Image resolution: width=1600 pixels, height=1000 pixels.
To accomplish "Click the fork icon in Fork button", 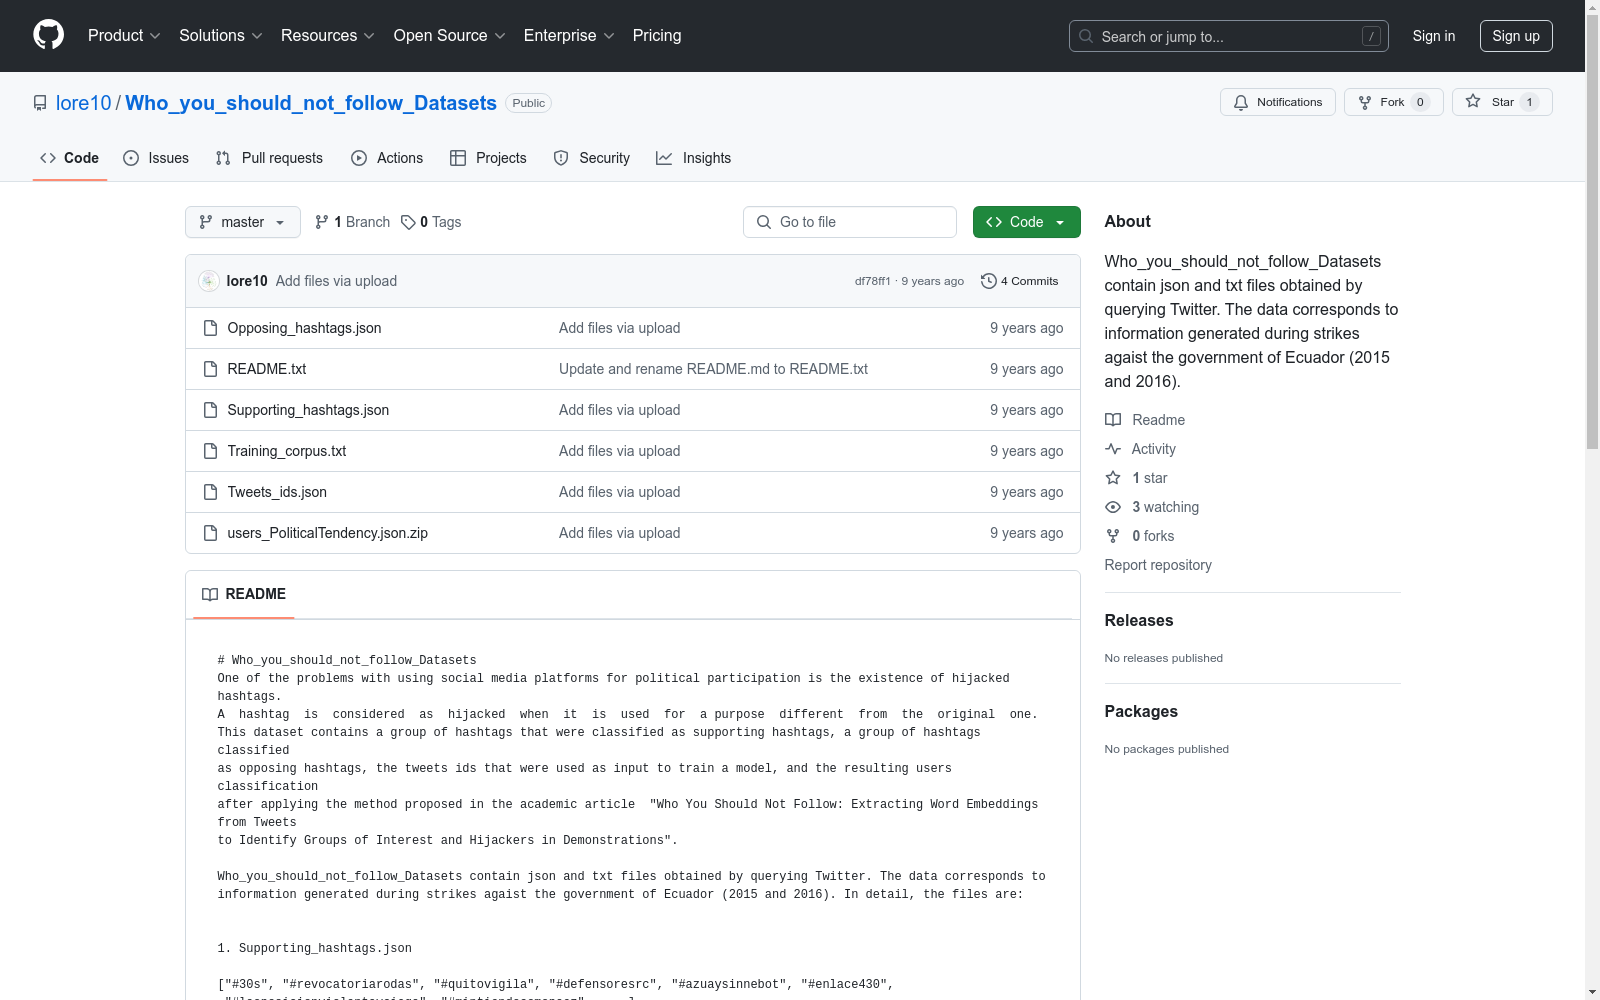I will (1365, 102).
